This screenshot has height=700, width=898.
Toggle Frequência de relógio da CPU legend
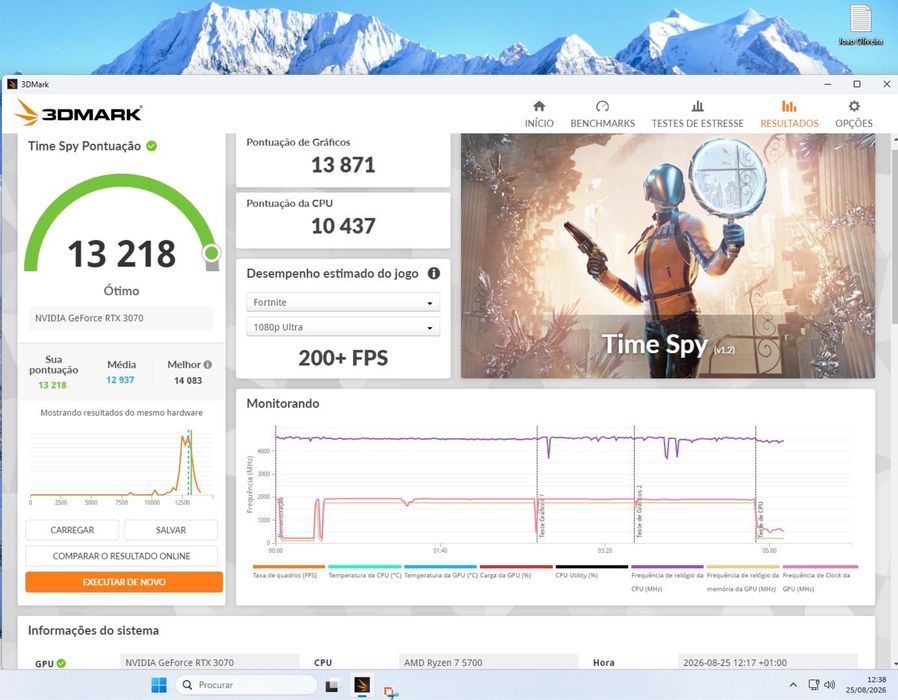point(667,579)
